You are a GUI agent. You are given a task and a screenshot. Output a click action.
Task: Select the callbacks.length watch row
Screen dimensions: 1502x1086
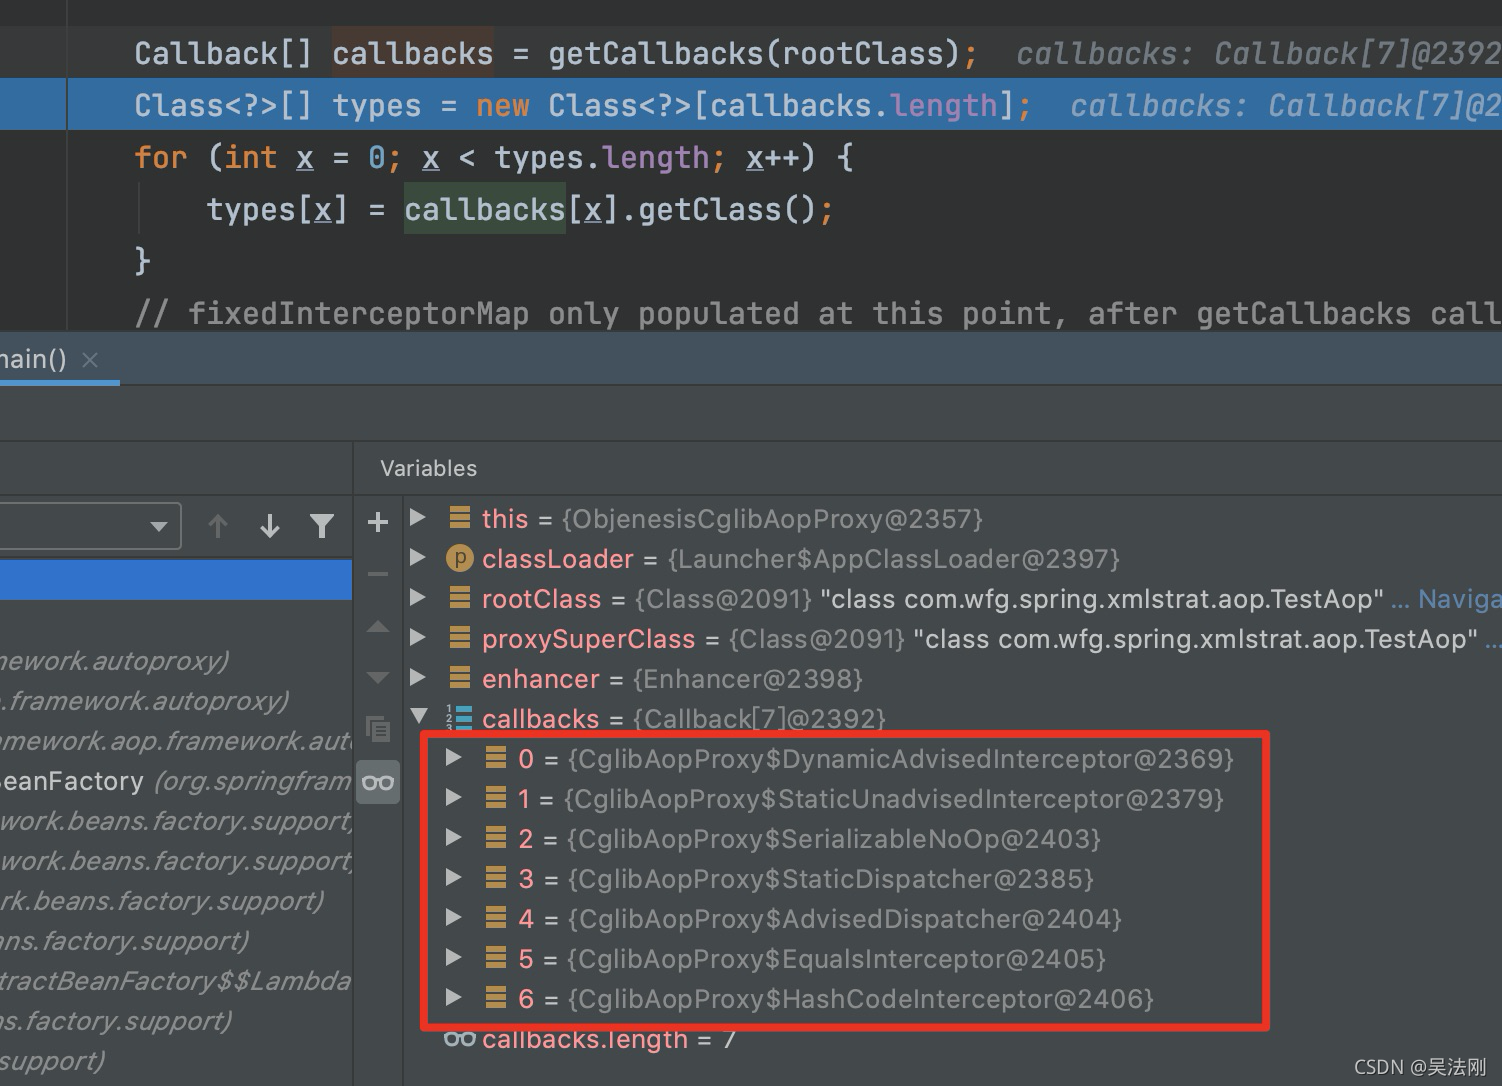[x=609, y=1039]
